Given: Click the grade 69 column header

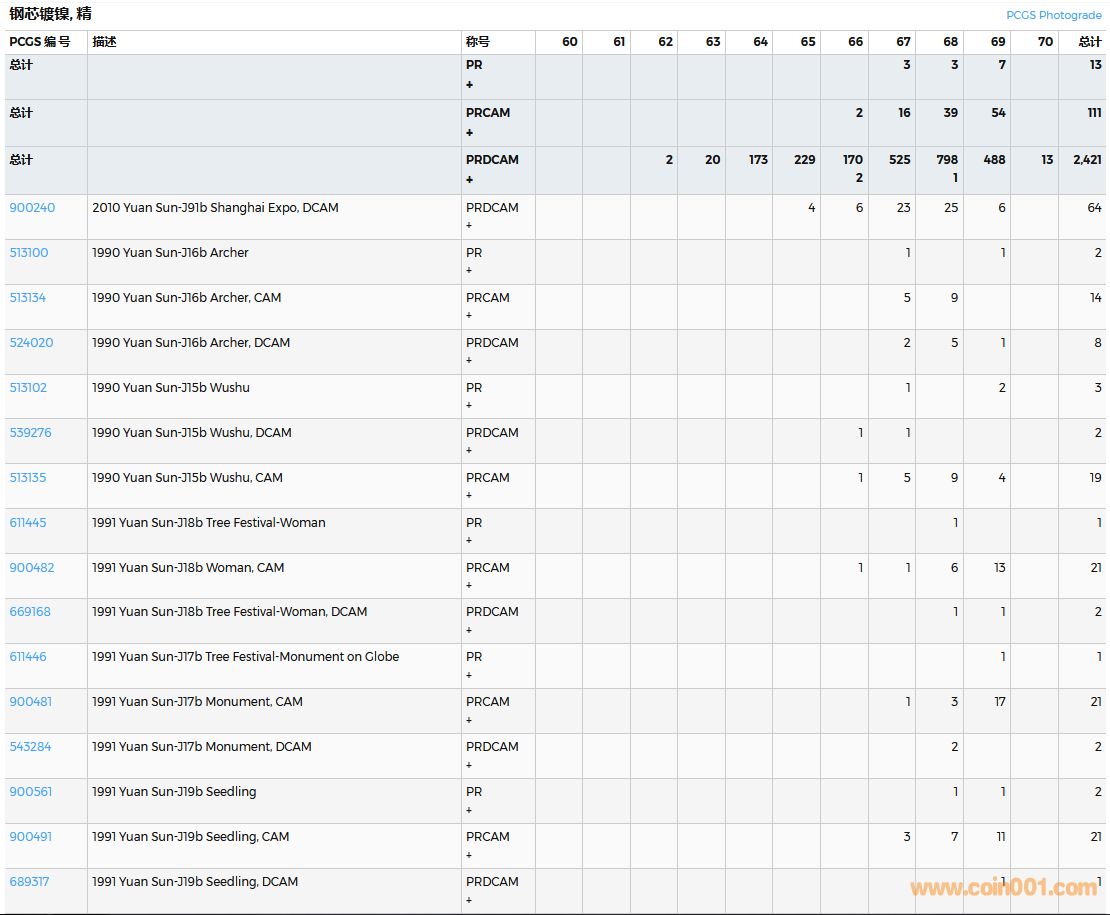Looking at the screenshot, I should (997, 42).
